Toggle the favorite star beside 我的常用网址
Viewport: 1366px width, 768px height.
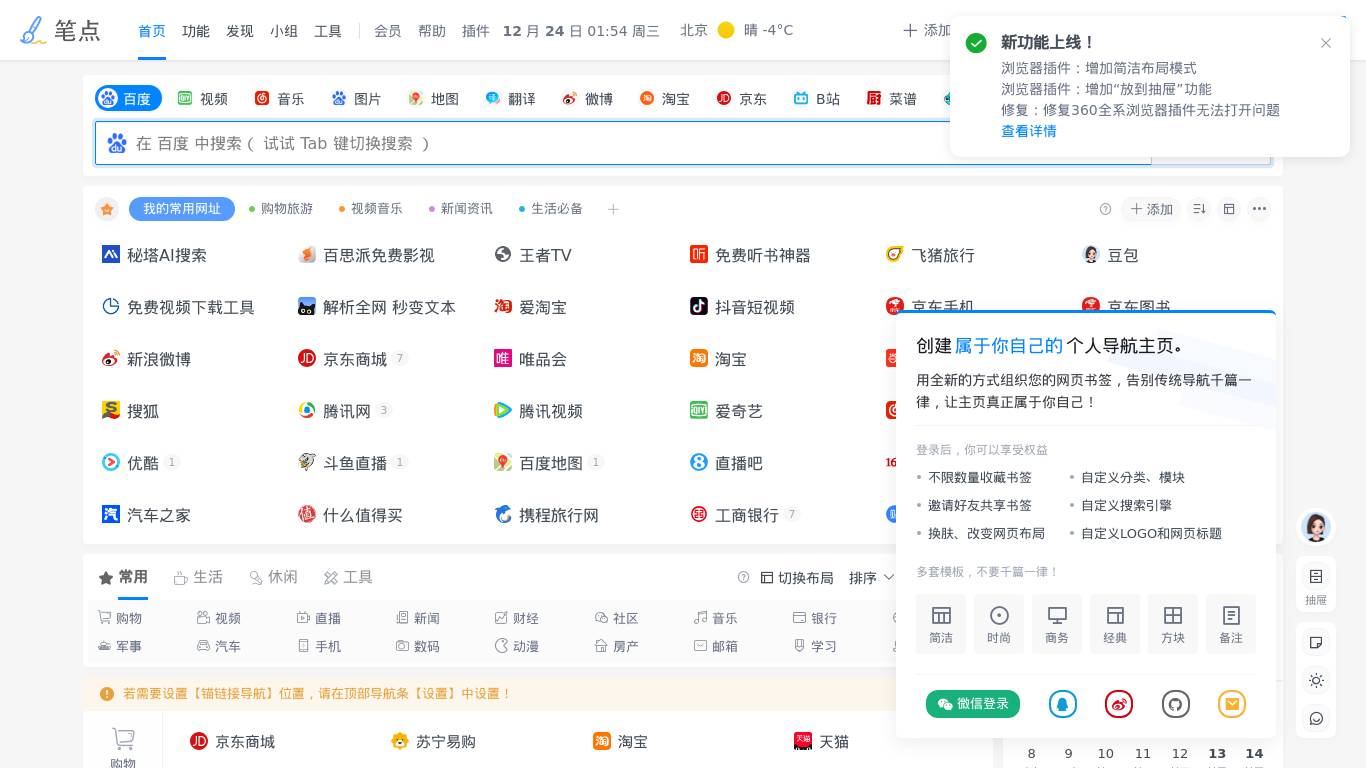coord(107,209)
